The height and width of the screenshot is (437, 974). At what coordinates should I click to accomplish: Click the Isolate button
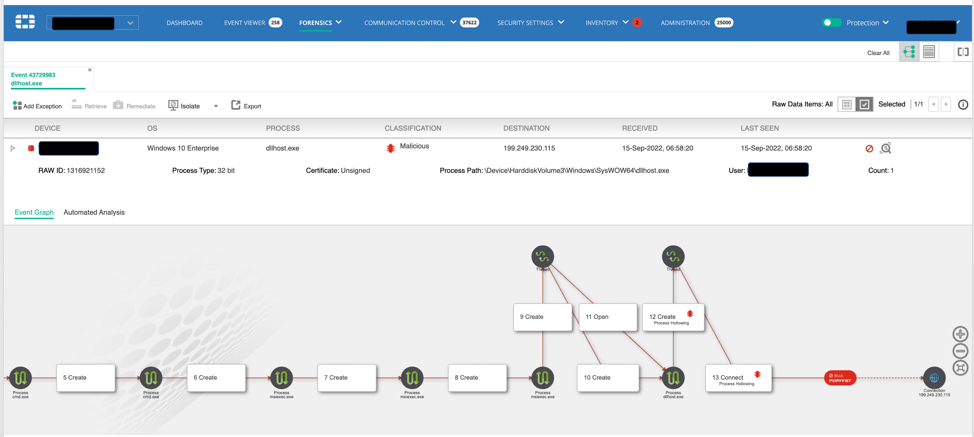point(184,106)
